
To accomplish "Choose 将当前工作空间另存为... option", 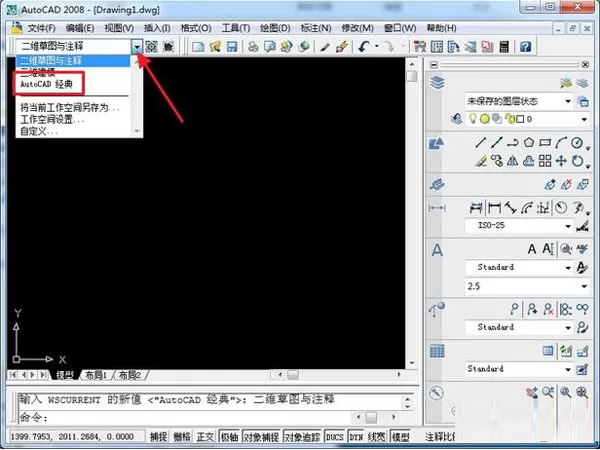I will [x=70, y=108].
